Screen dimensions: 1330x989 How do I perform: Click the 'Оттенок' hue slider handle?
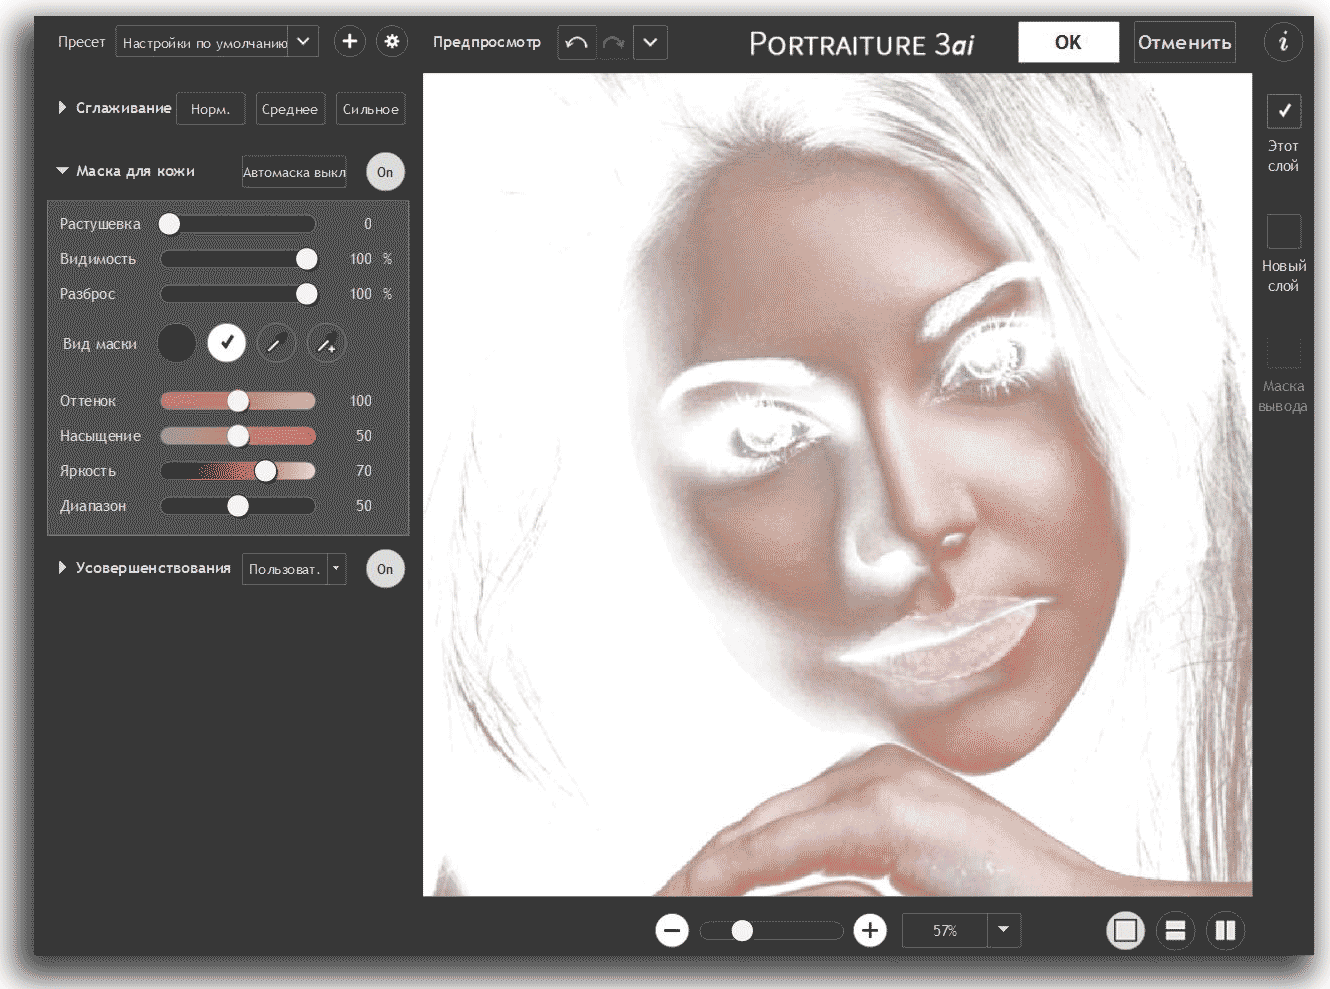(x=238, y=401)
